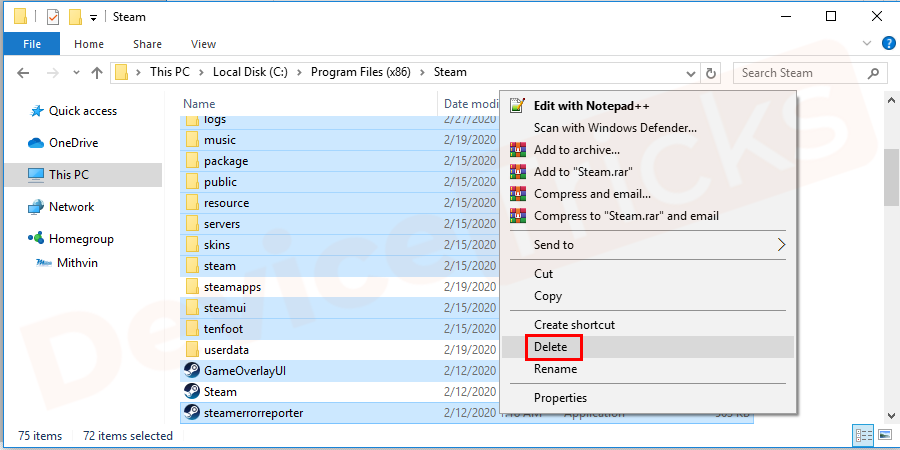900x450 pixels.
Task: Sort by Date modified column header
Action: (471, 104)
